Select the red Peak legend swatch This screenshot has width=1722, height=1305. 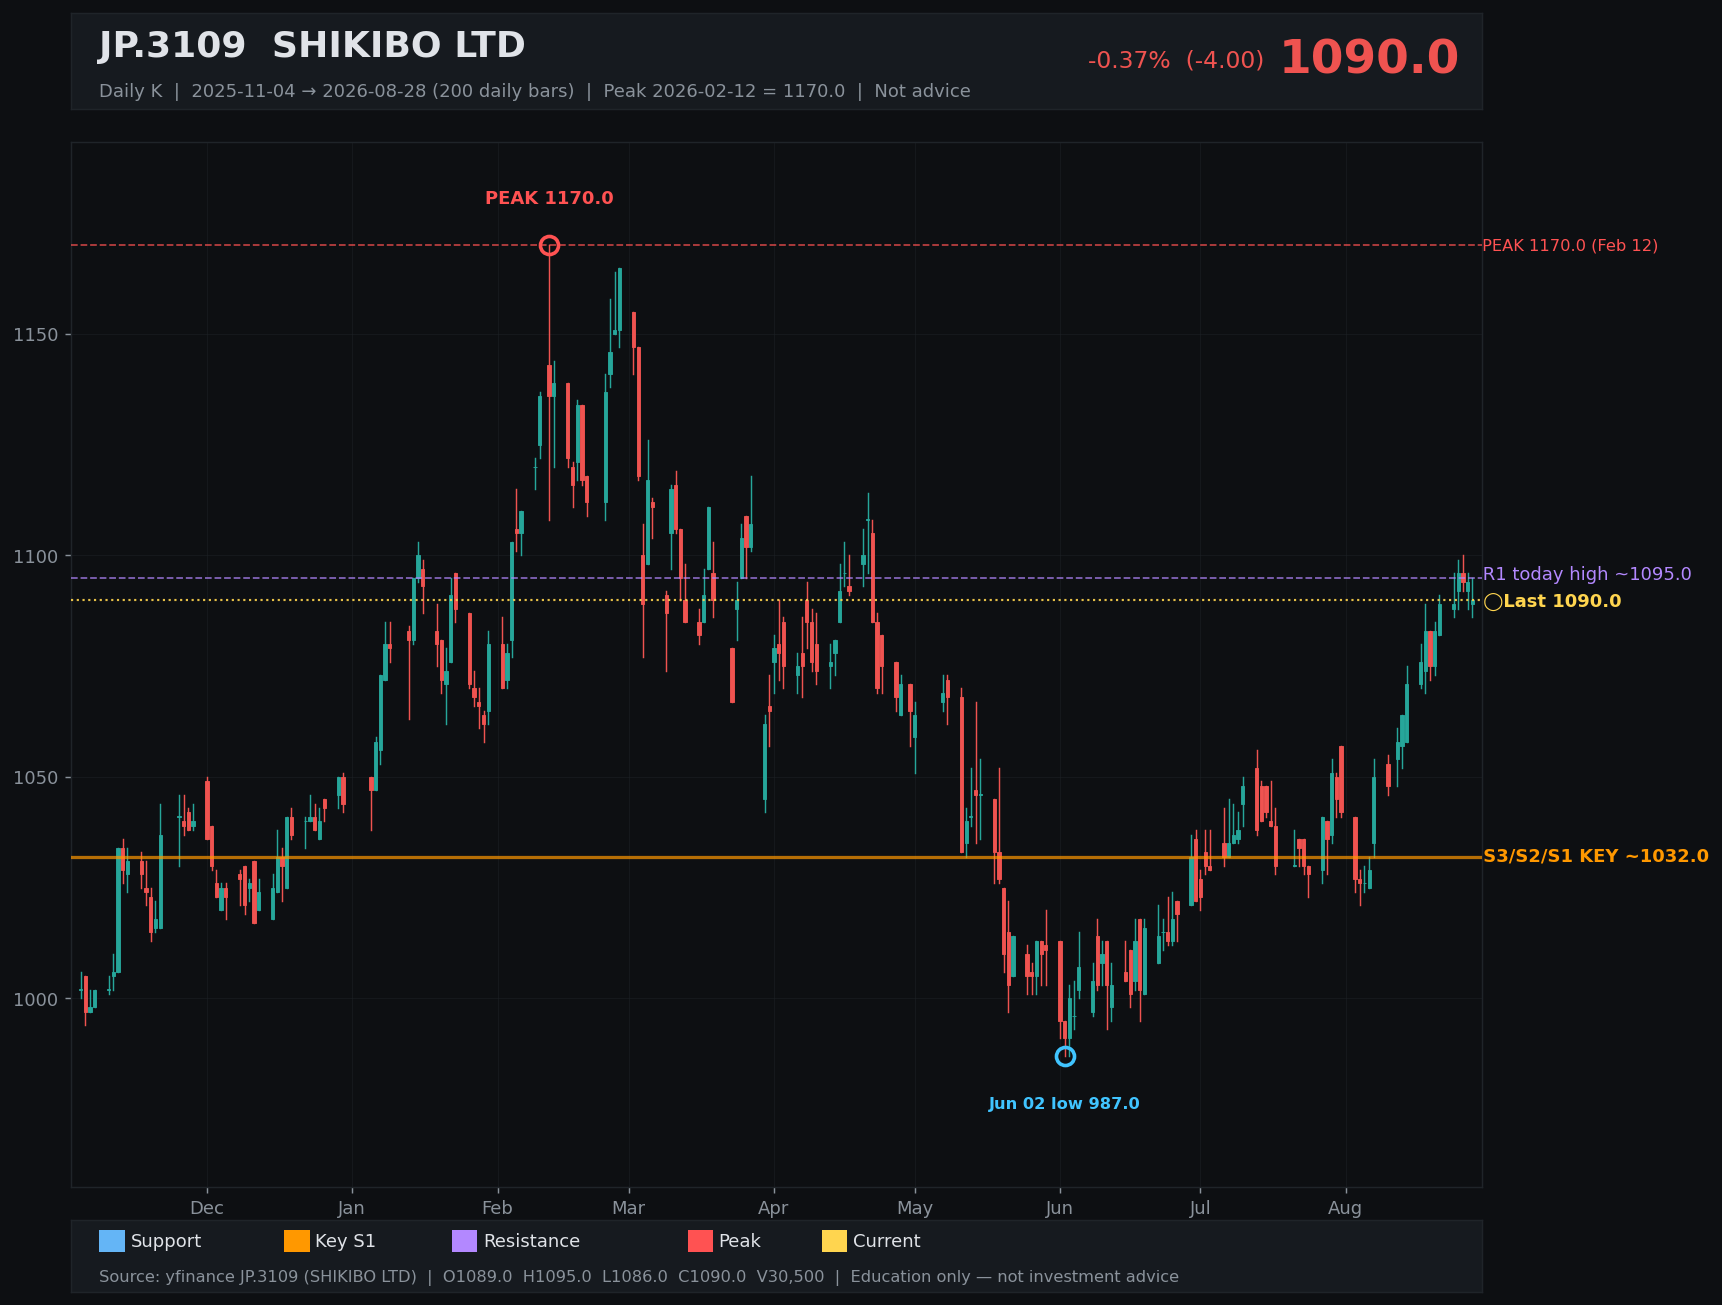pyautogui.click(x=701, y=1241)
